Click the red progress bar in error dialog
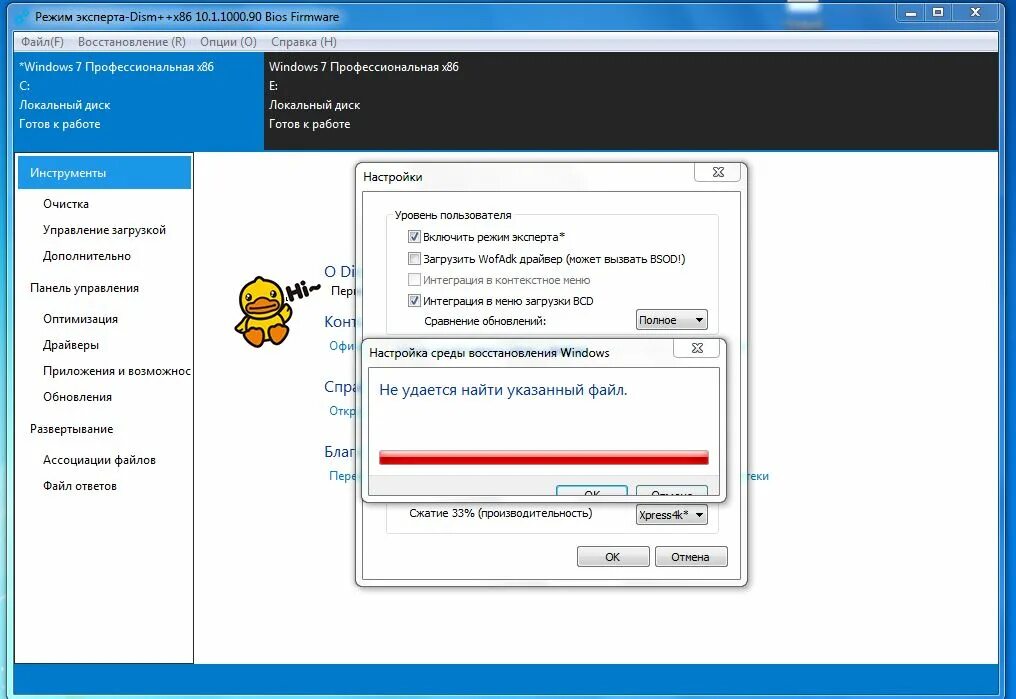The height and width of the screenshot is (699, 1016). [x=544, y=457]
